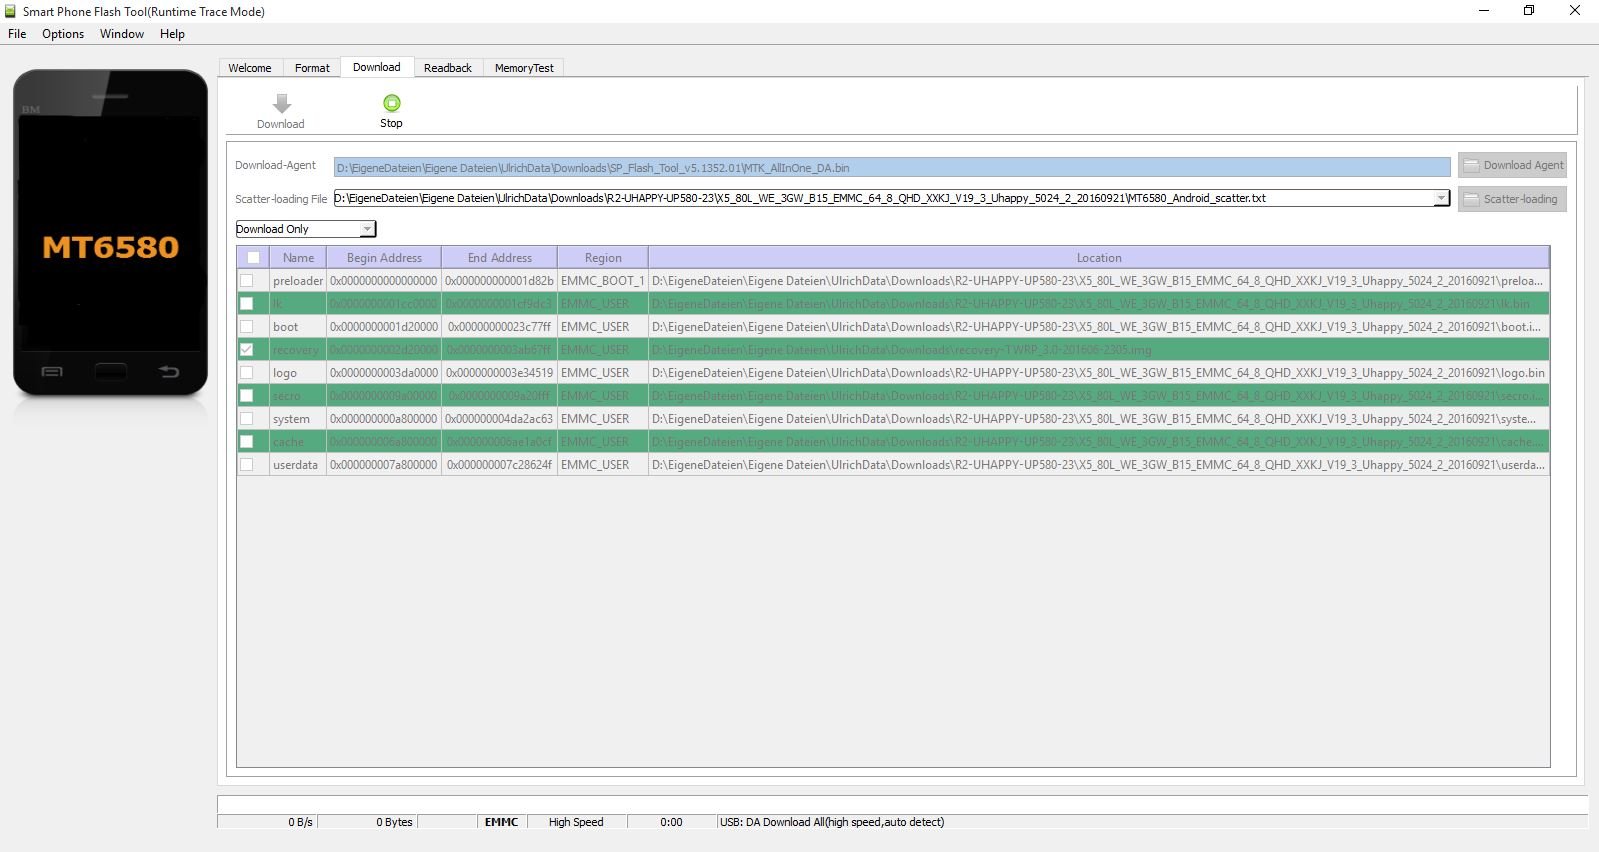1599x852 pixels.
Task: Click the Name column header
Action: point(298,258)
